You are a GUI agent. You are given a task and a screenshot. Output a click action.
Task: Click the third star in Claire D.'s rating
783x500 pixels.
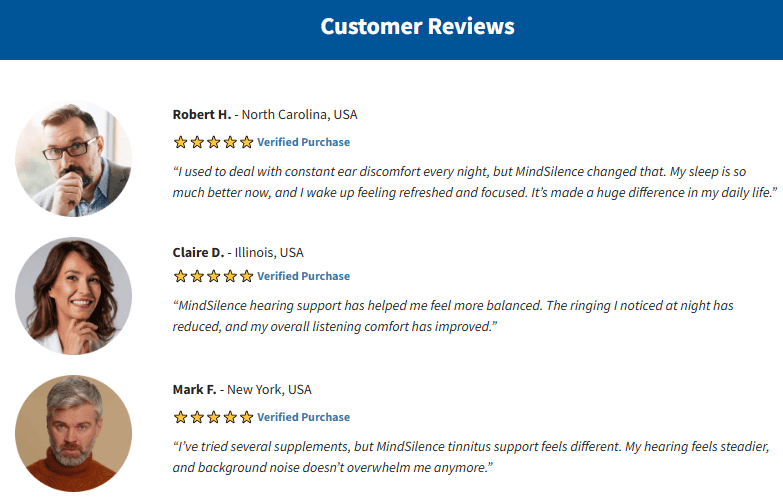[x=213, y=276]
